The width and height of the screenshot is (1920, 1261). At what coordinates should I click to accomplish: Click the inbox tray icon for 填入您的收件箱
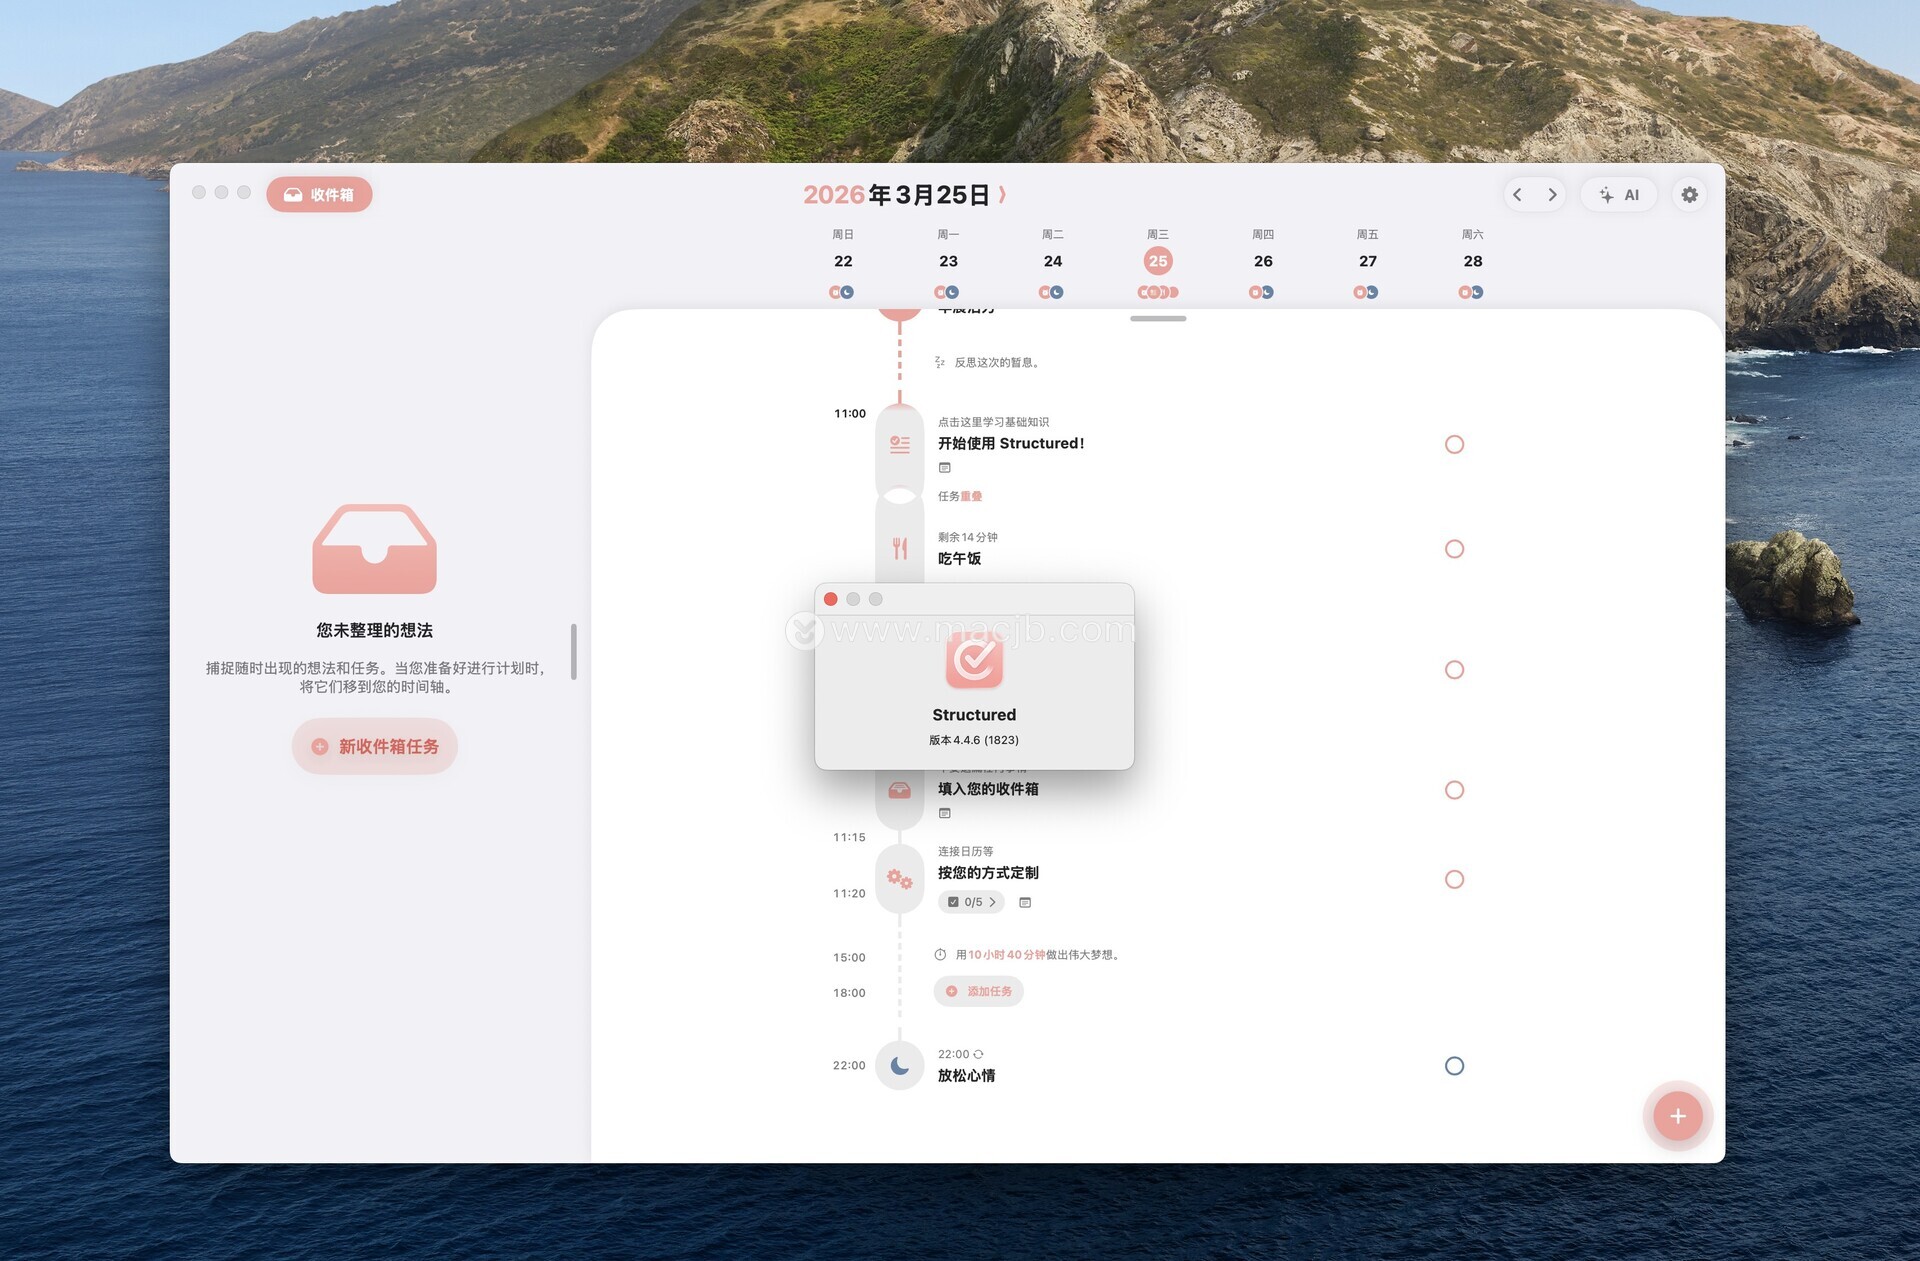coord(899,790)
